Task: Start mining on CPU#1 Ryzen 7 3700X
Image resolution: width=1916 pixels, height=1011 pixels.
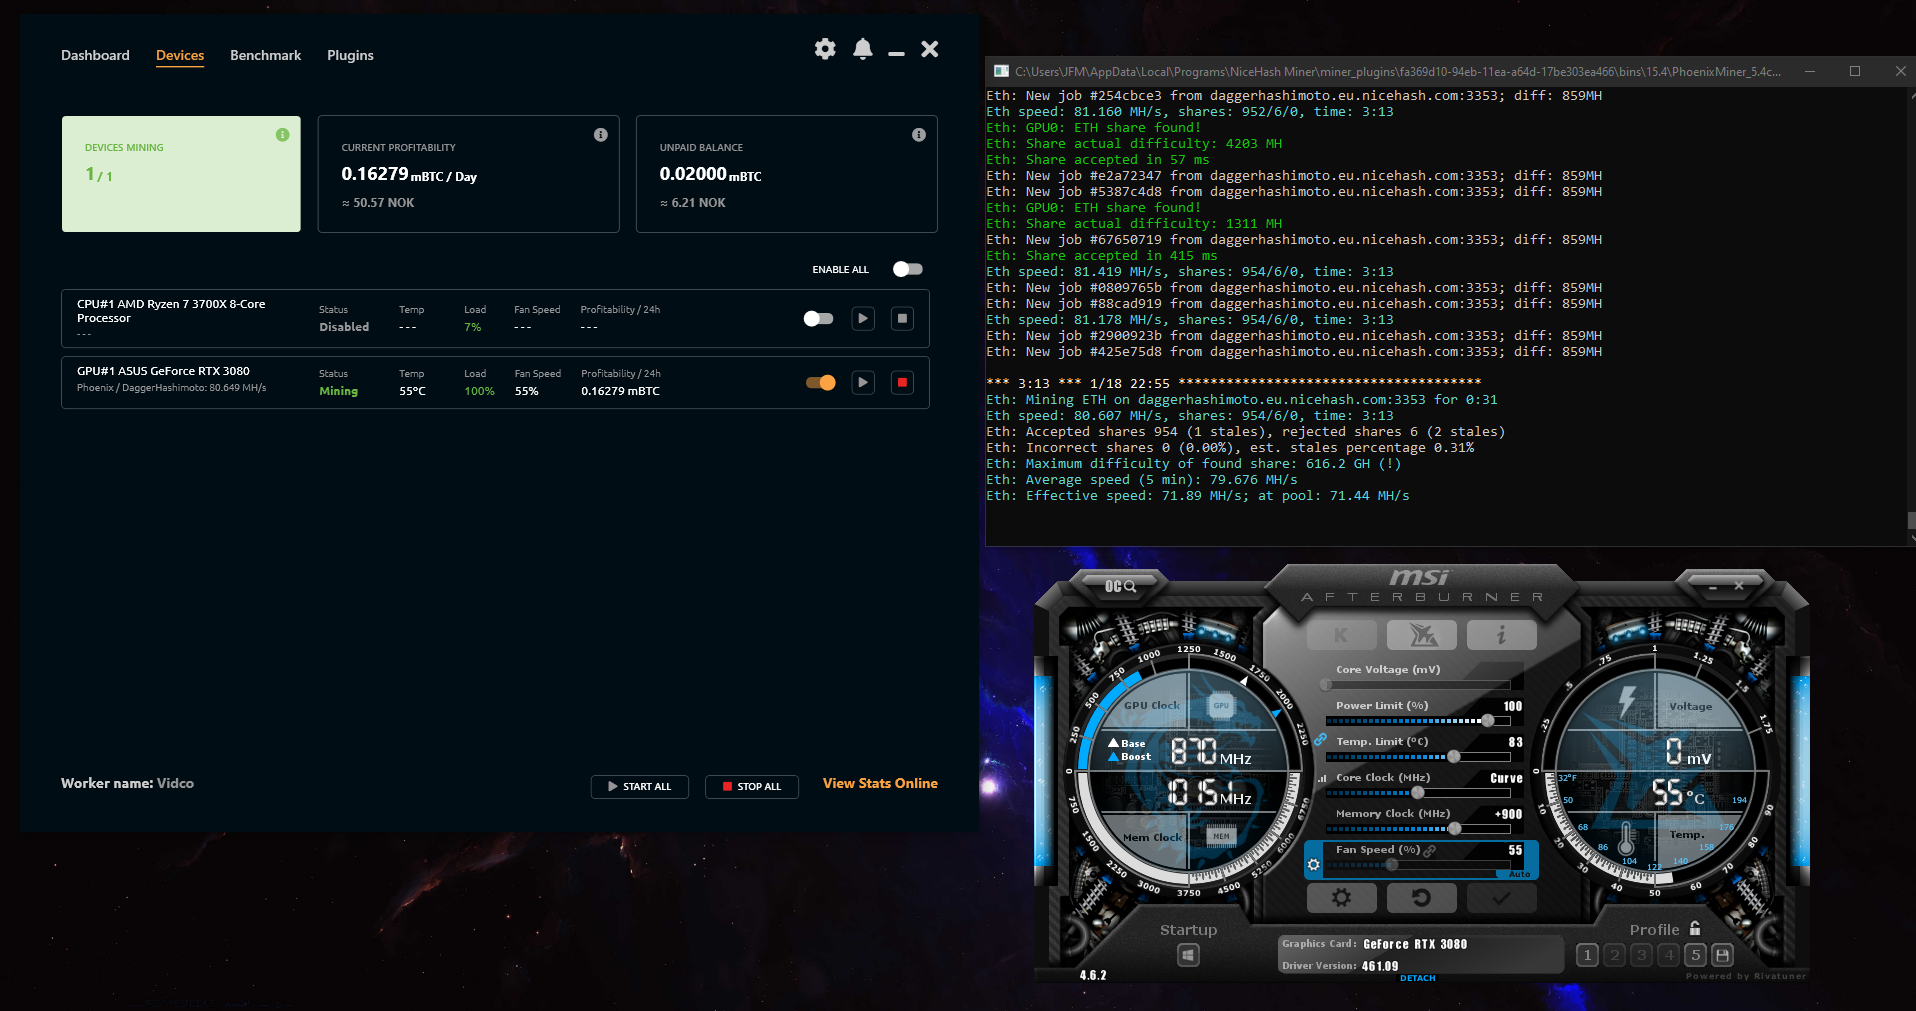Action: pyautogui.click(x=863, y=319)
